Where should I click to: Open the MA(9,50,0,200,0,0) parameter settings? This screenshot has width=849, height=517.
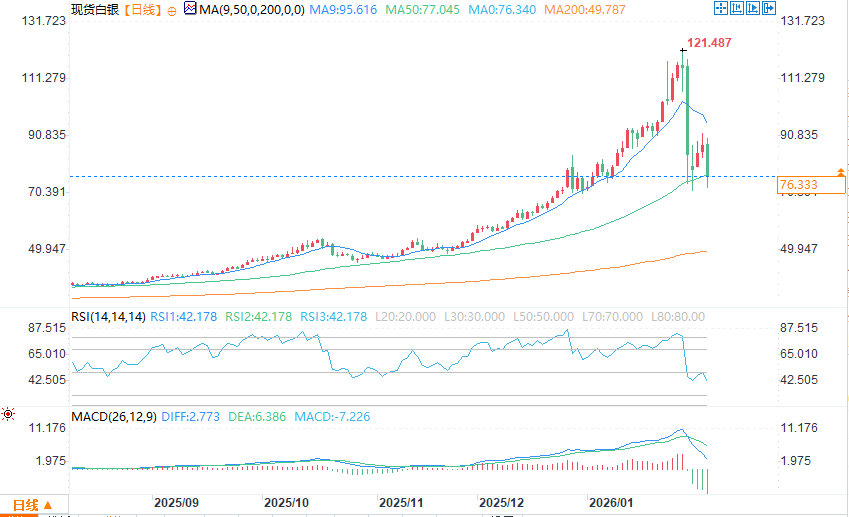(252, 10)
